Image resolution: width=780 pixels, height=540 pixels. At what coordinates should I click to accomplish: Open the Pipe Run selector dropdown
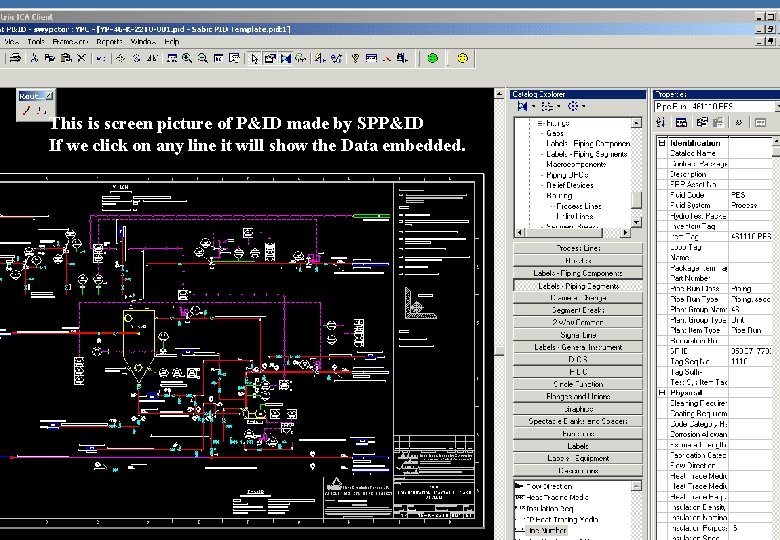click(775, 106)
